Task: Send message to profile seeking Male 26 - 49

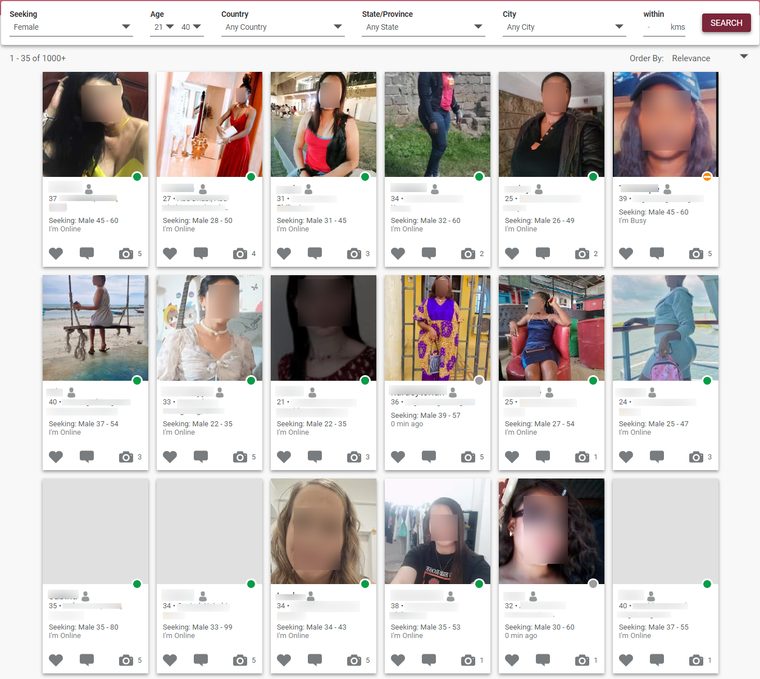Action: click(x=543, y=253)
